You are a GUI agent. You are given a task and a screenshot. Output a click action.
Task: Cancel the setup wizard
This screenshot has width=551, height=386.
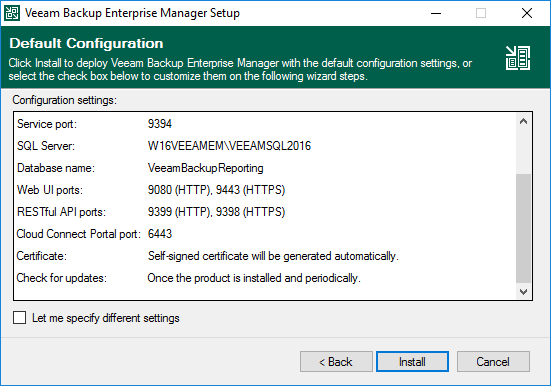click(x=493, y=361)
